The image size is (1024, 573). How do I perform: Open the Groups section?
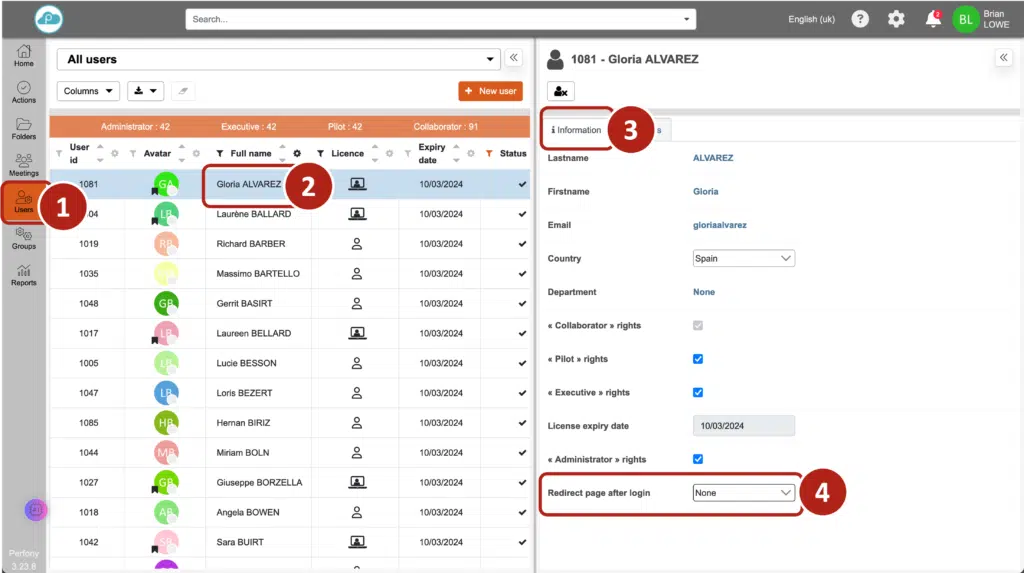[x=23, y=238]
